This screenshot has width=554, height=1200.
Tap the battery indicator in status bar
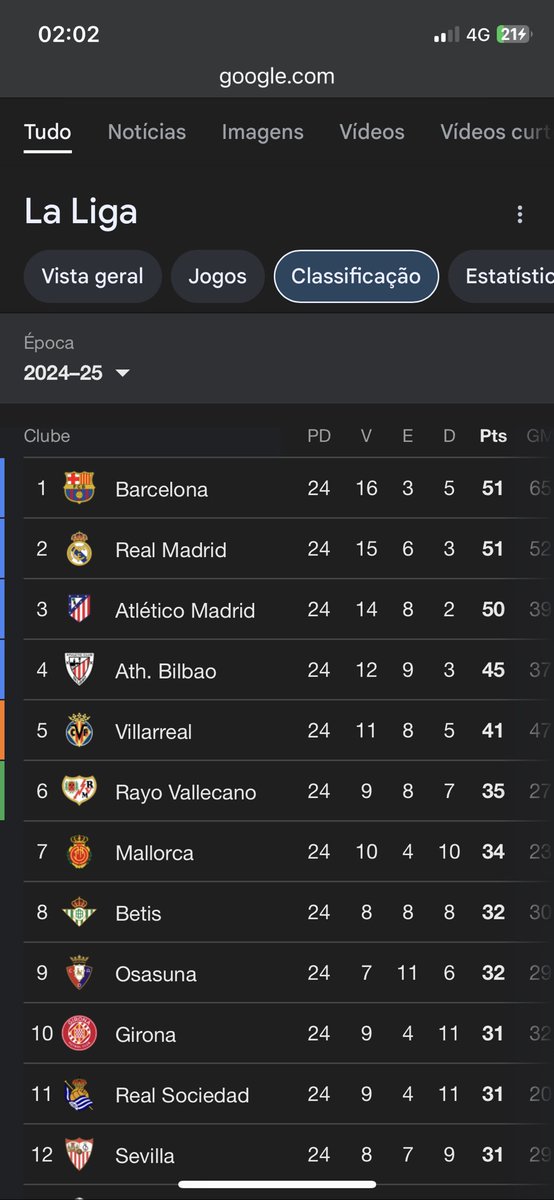[x=513, y=34]
